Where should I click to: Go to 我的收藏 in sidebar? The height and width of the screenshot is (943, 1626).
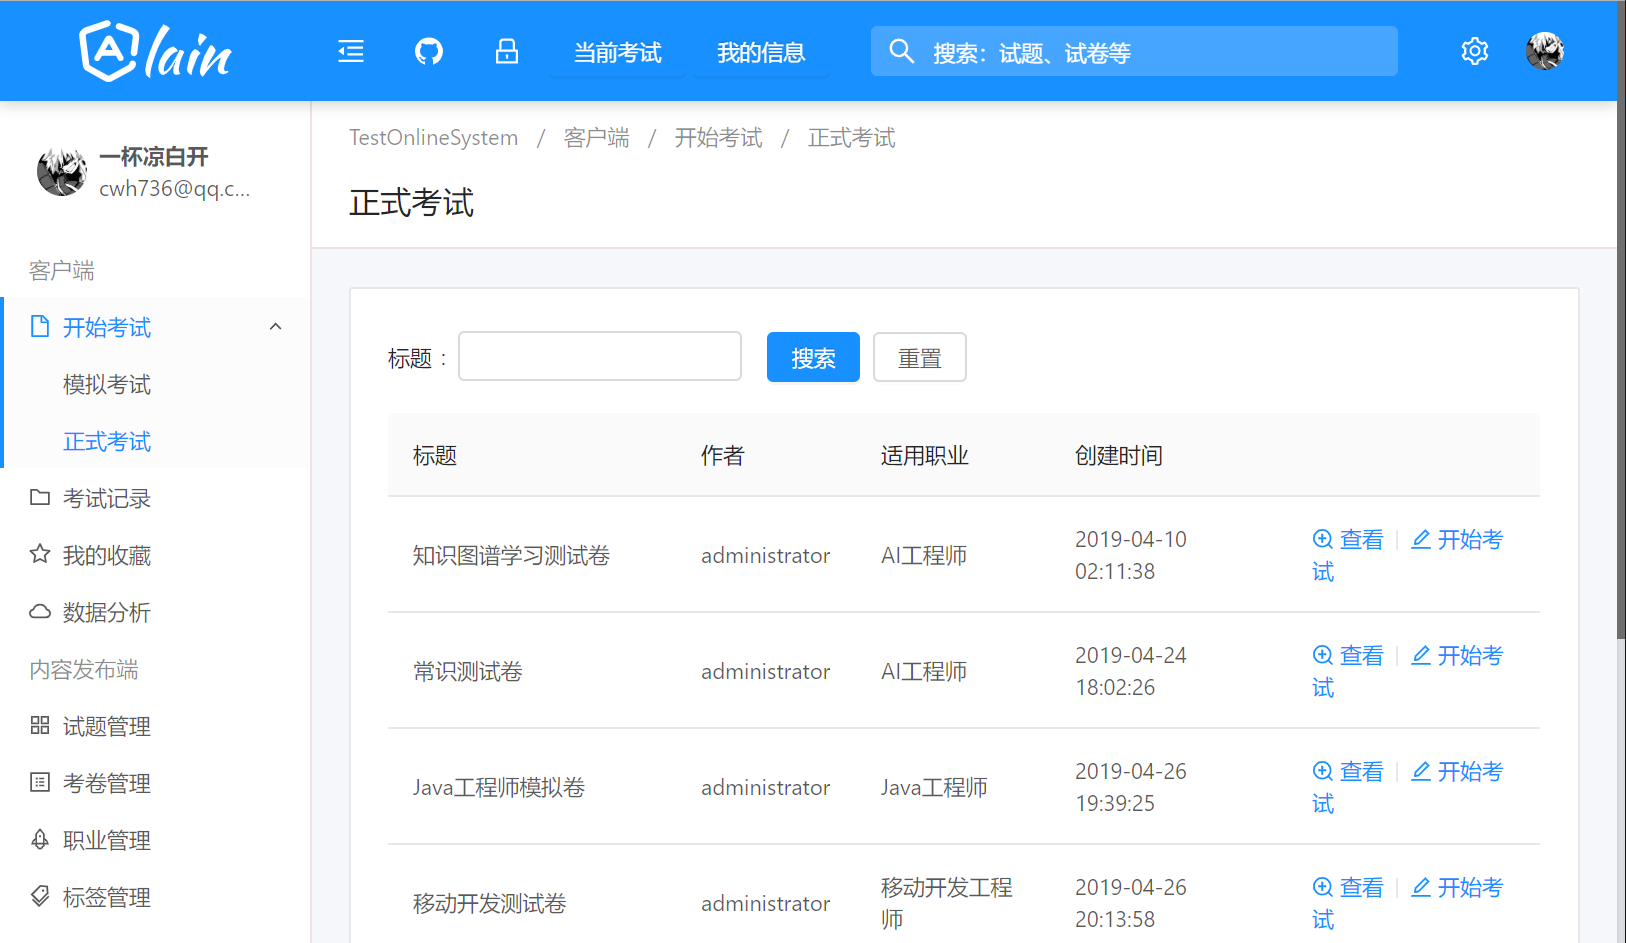[x=107, y=556]
